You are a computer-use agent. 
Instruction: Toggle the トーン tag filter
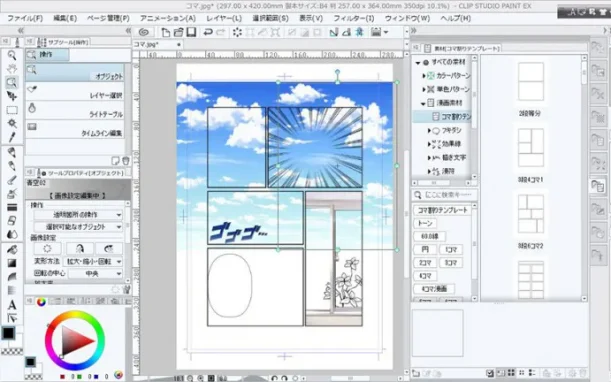[425, 223]
